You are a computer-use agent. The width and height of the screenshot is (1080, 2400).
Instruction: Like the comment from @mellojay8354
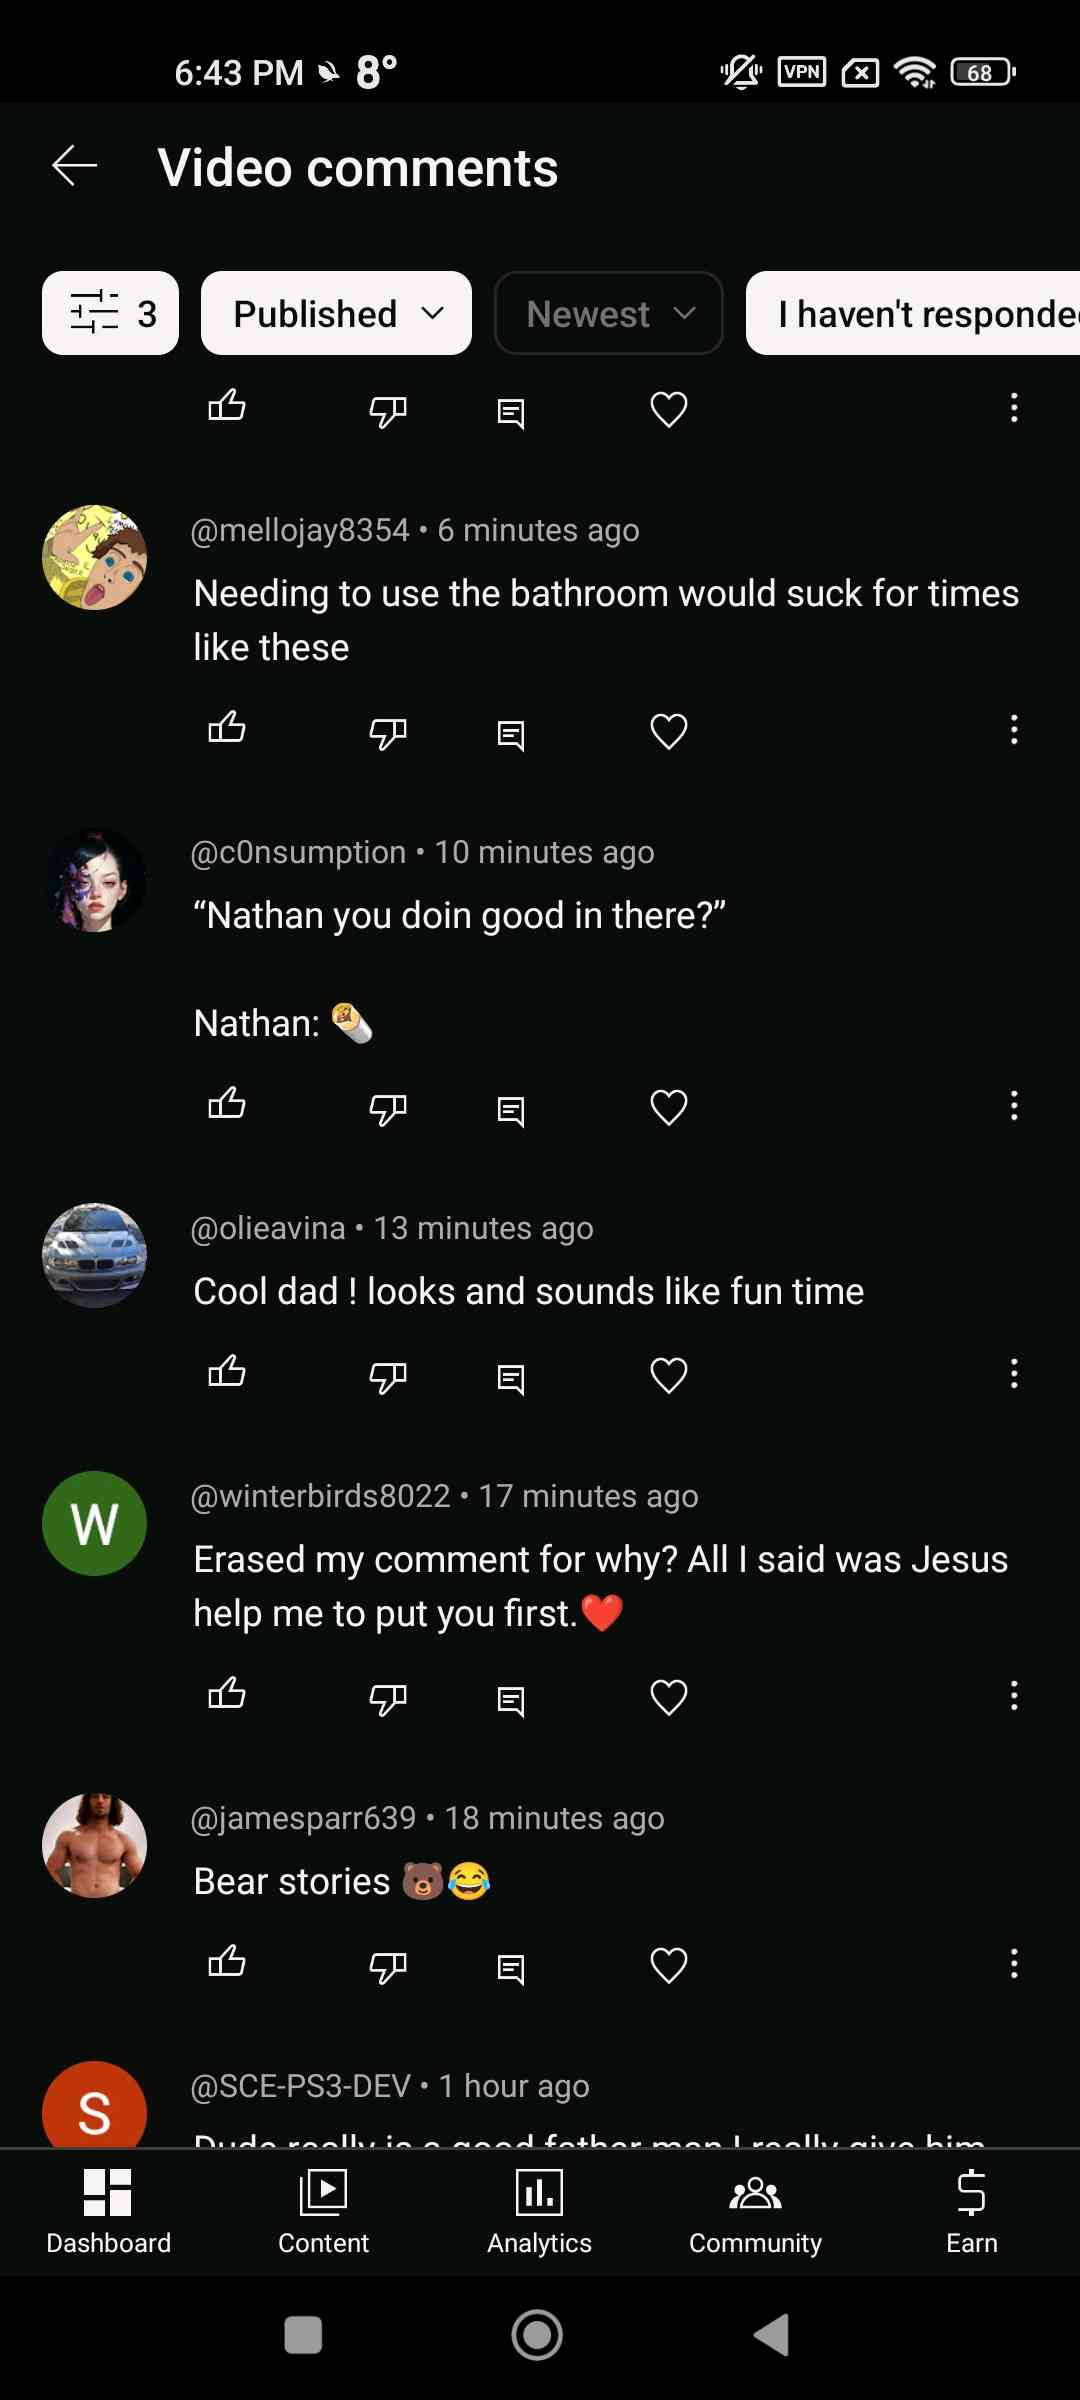227,729
